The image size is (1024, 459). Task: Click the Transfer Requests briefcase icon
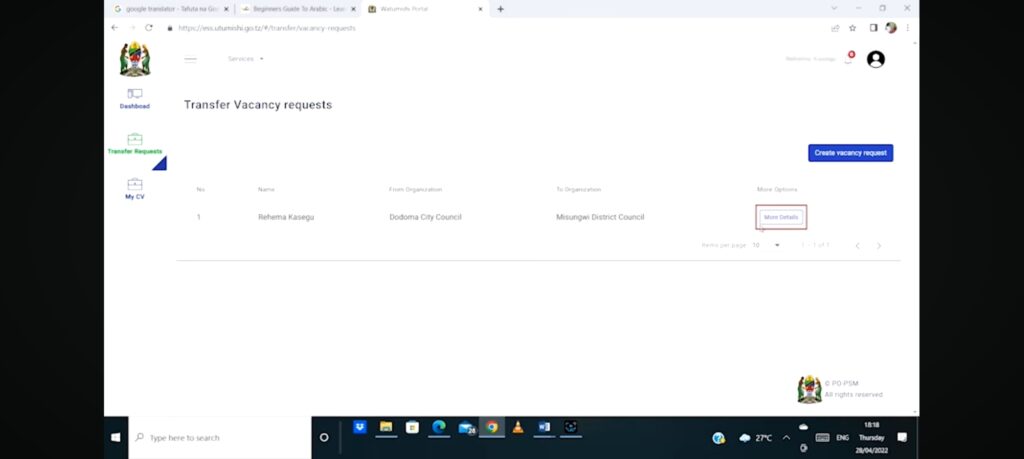[135, 140]
